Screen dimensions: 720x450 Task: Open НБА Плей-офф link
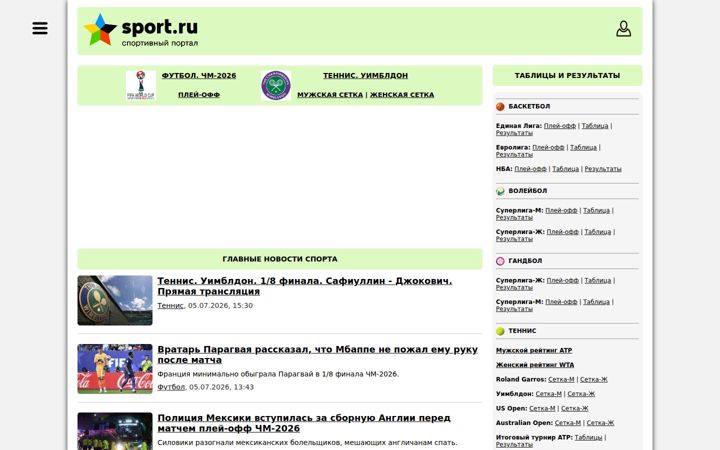[x=530, y=169]
